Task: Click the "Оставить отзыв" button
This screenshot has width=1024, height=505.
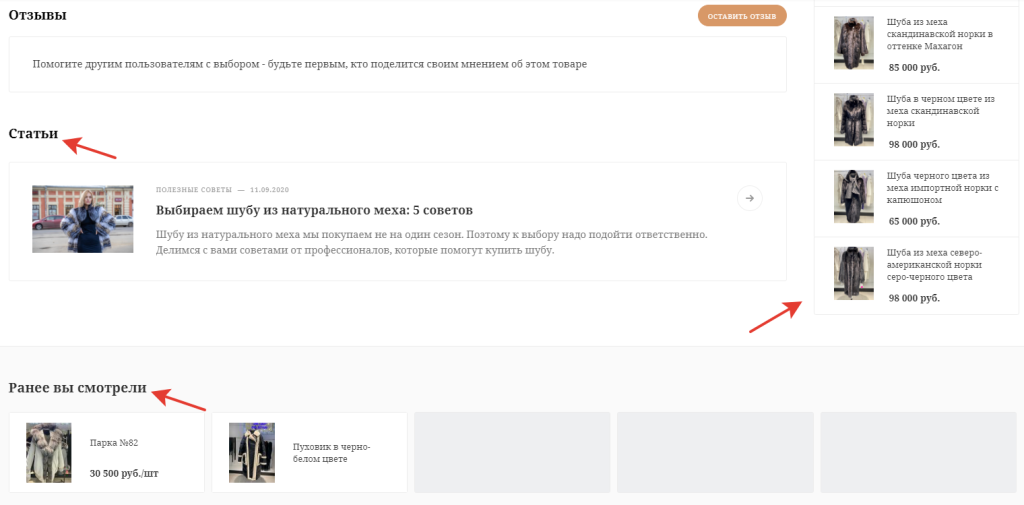Action: click(742, 16)
